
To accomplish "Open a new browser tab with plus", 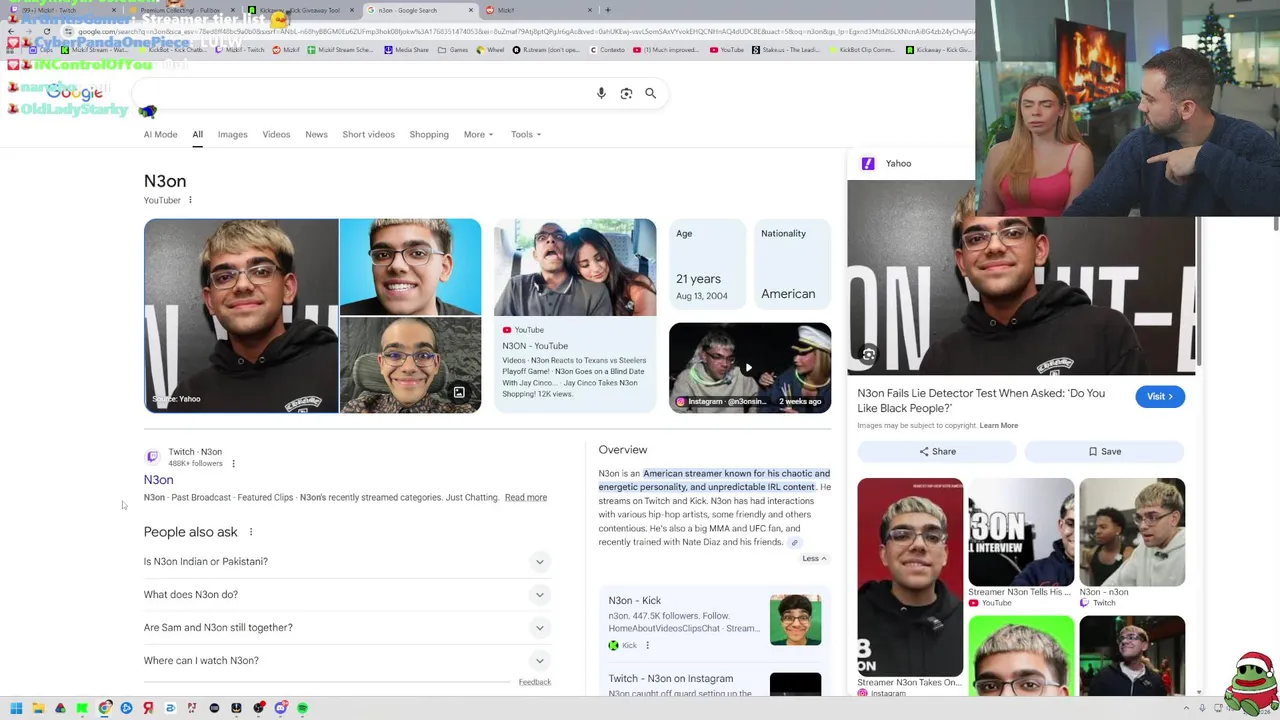I will point(607,10).
